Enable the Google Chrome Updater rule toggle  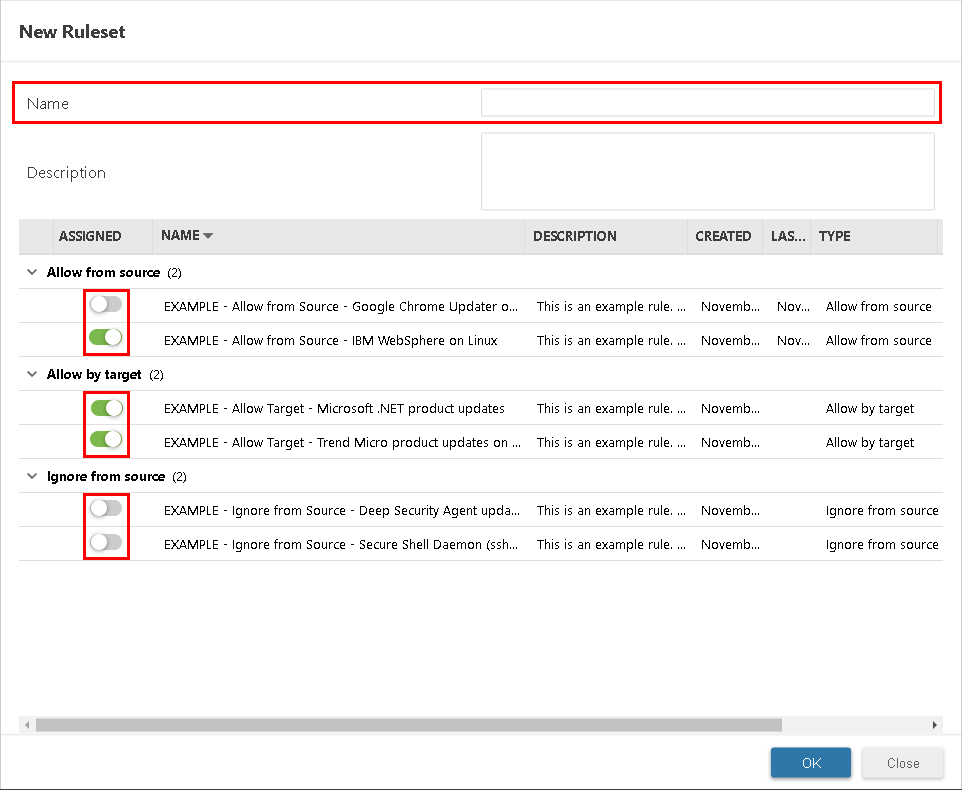(x=106, y=306)
